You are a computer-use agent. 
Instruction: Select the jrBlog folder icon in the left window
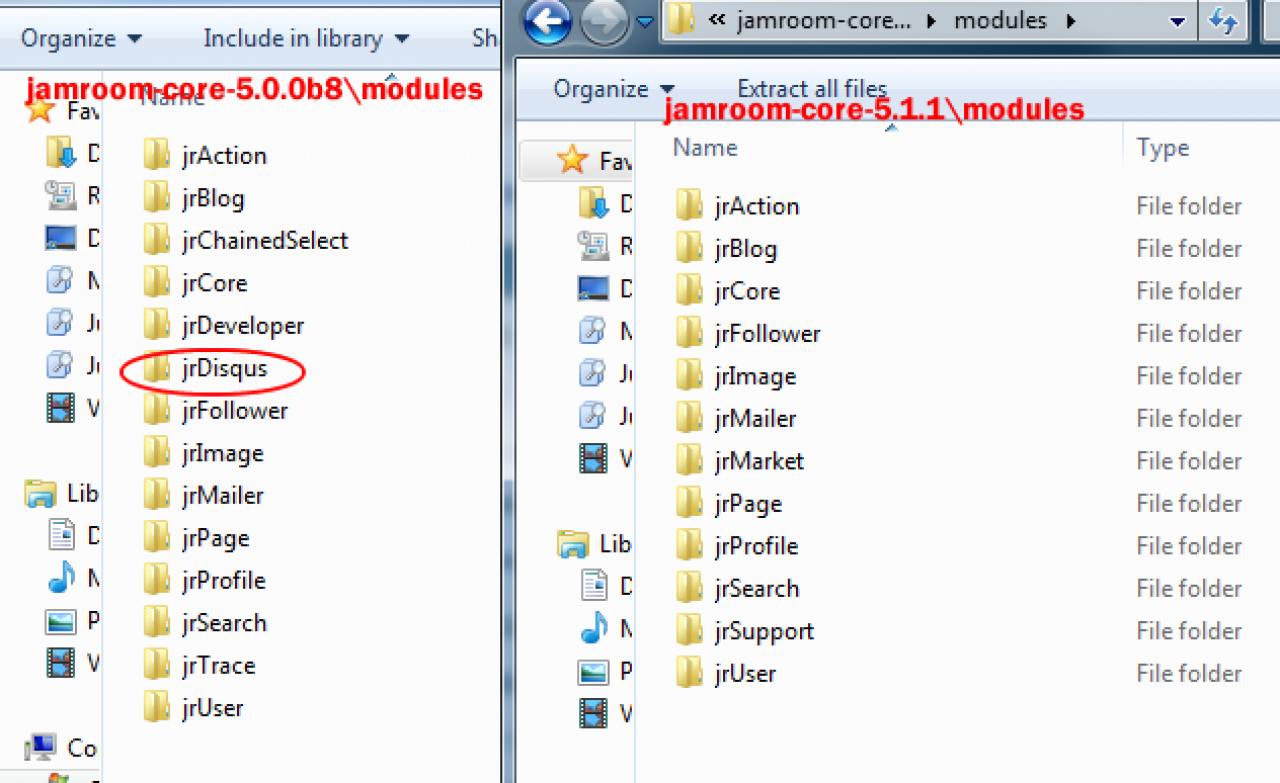pos(156,198)
